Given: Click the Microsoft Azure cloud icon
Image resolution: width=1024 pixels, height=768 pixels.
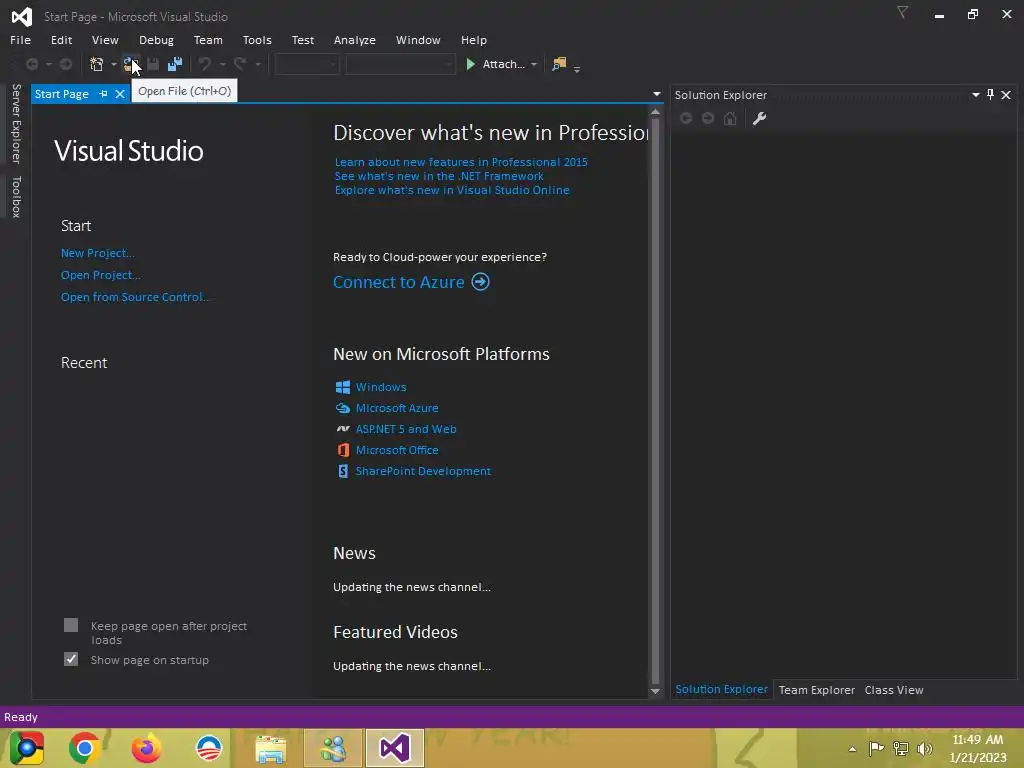Looking at the screenshot, I should (343, 408).
